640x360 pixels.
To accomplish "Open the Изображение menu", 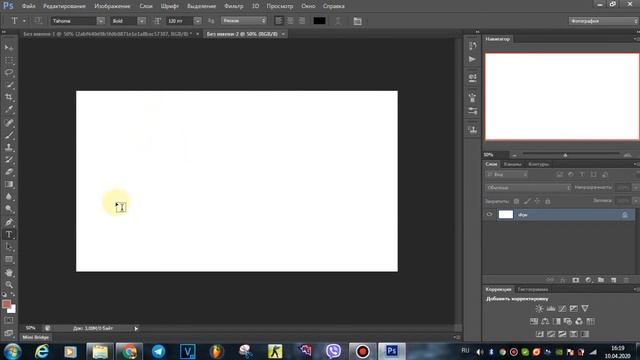I will [x=112, y=6].
